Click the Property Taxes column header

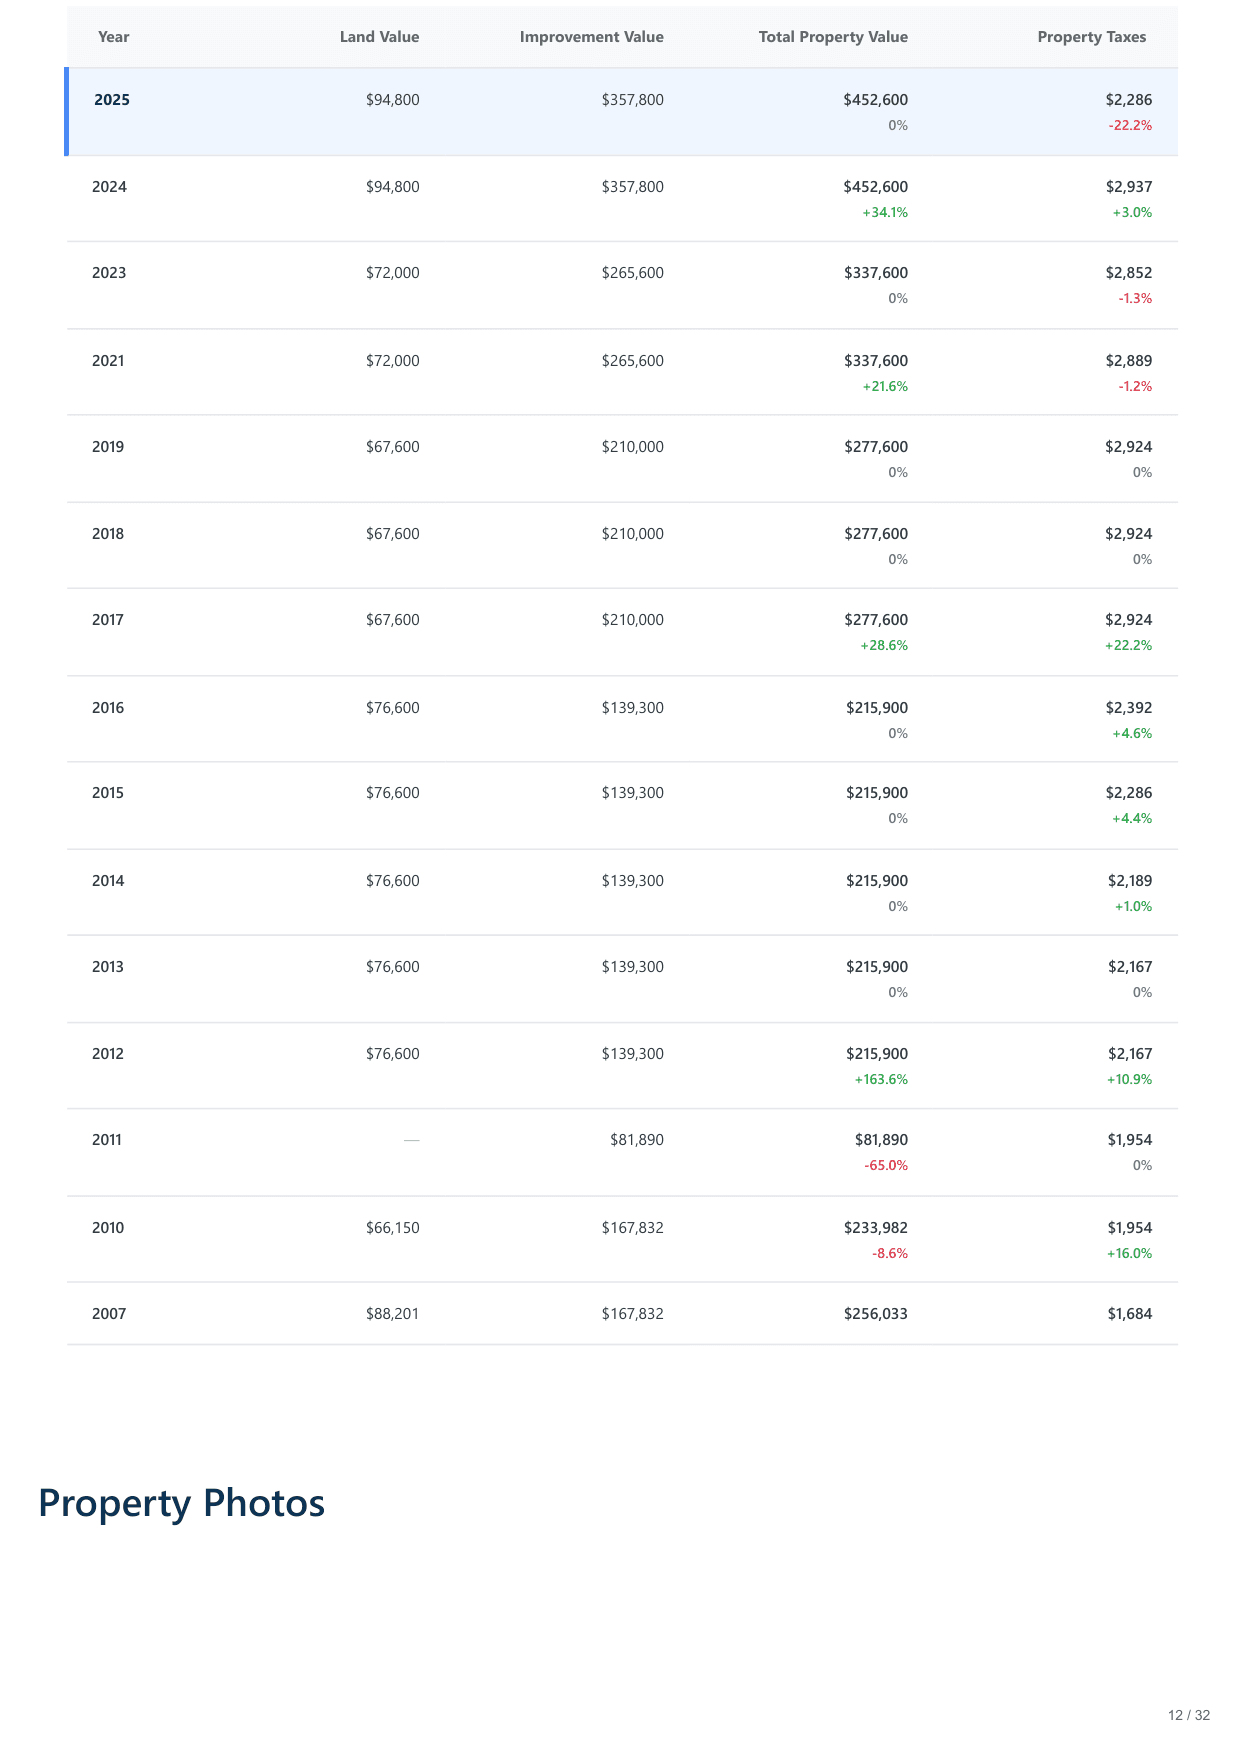1091,37
